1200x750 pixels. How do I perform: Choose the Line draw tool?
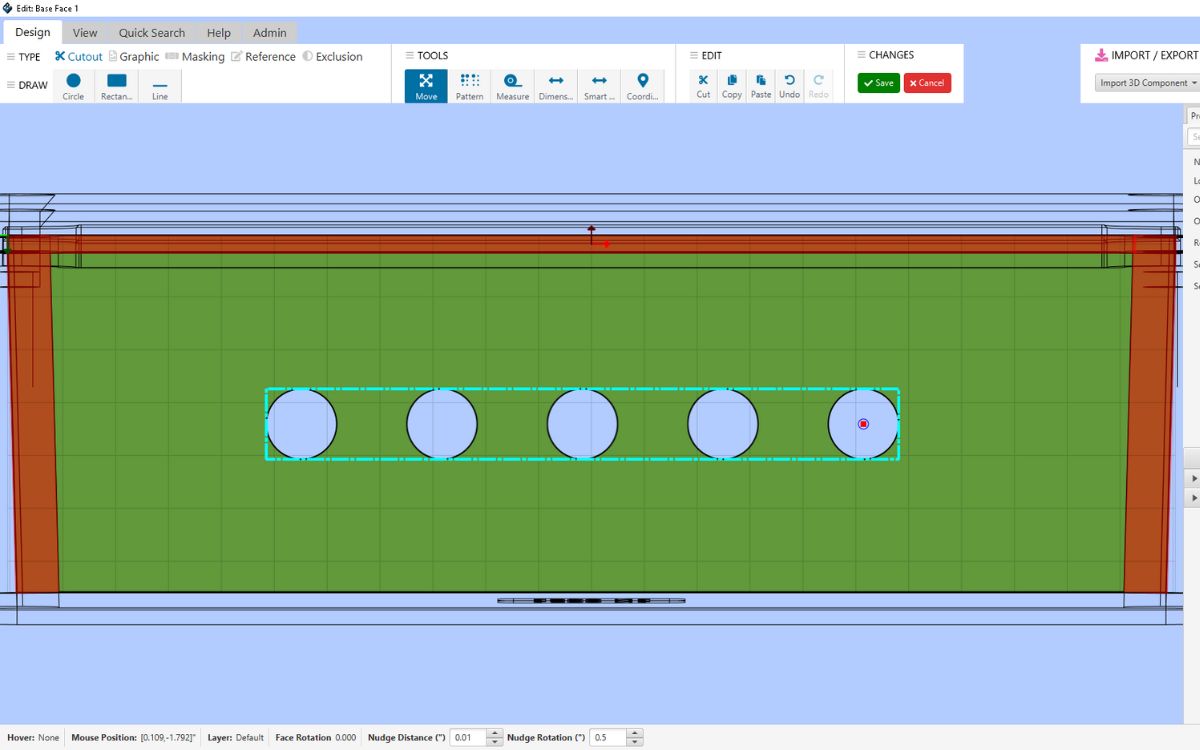160,86
